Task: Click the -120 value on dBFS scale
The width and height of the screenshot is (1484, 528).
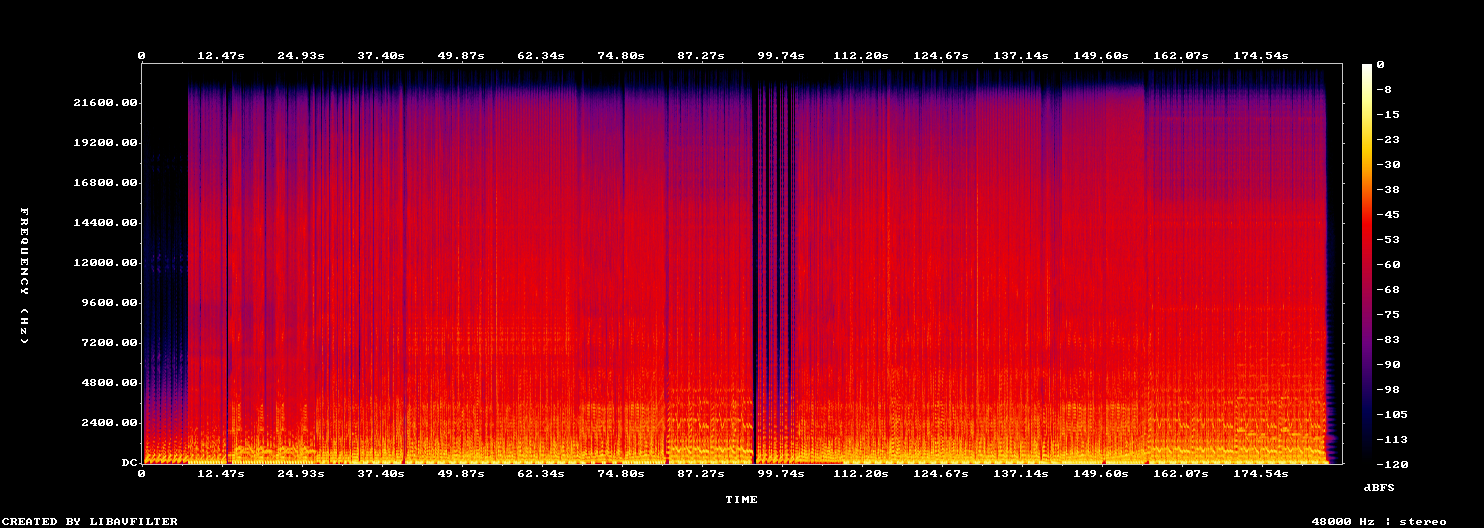Action: pyautogui.click(x=1392, y=465)
